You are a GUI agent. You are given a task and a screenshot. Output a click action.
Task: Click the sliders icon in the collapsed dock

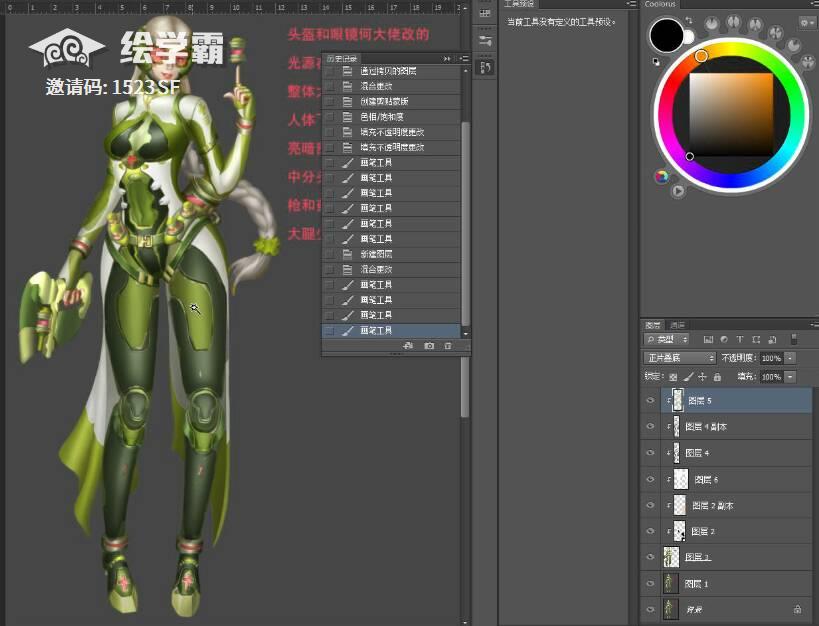coord(485,41)
